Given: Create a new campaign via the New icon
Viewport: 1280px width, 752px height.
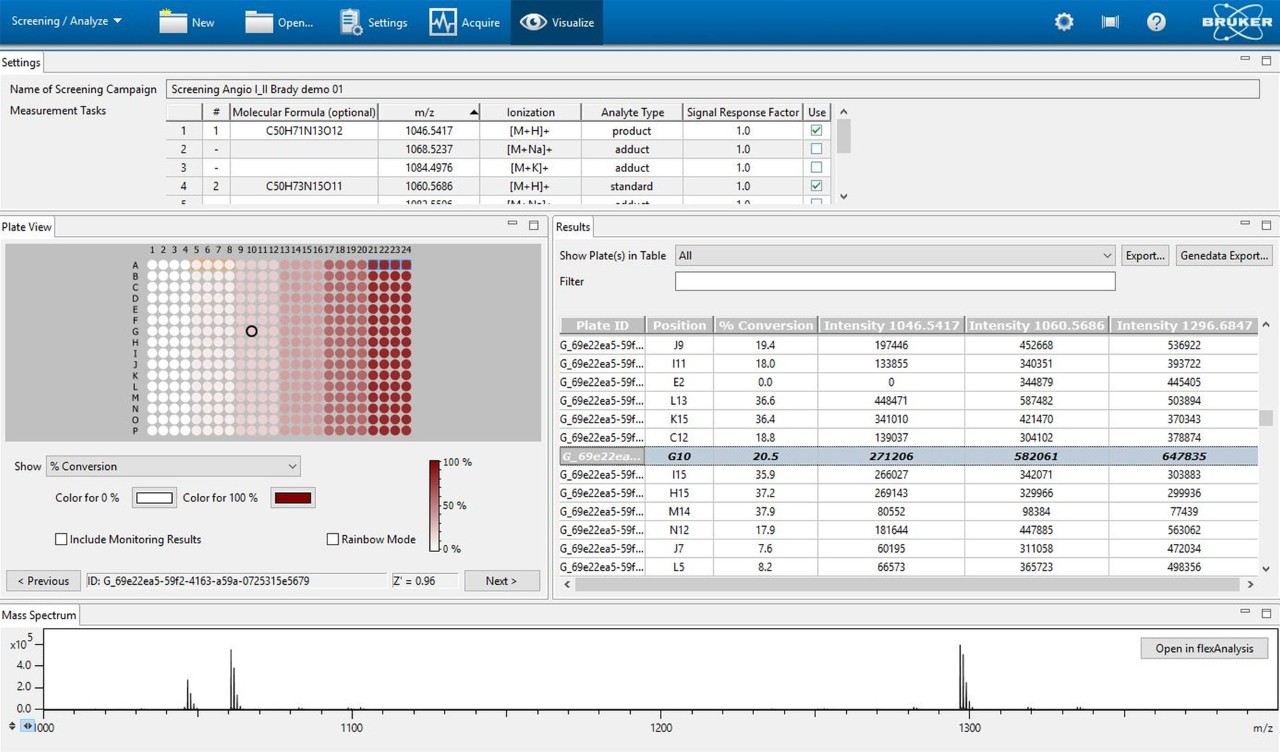Looking at the screenshot, I should point(186,21).
